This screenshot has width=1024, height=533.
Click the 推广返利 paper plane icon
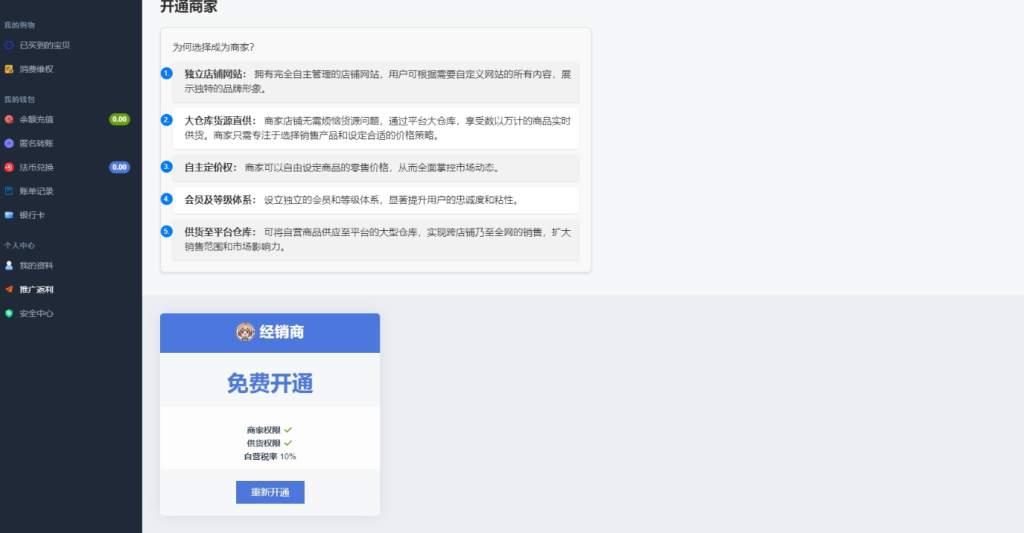tap(9, 289)
